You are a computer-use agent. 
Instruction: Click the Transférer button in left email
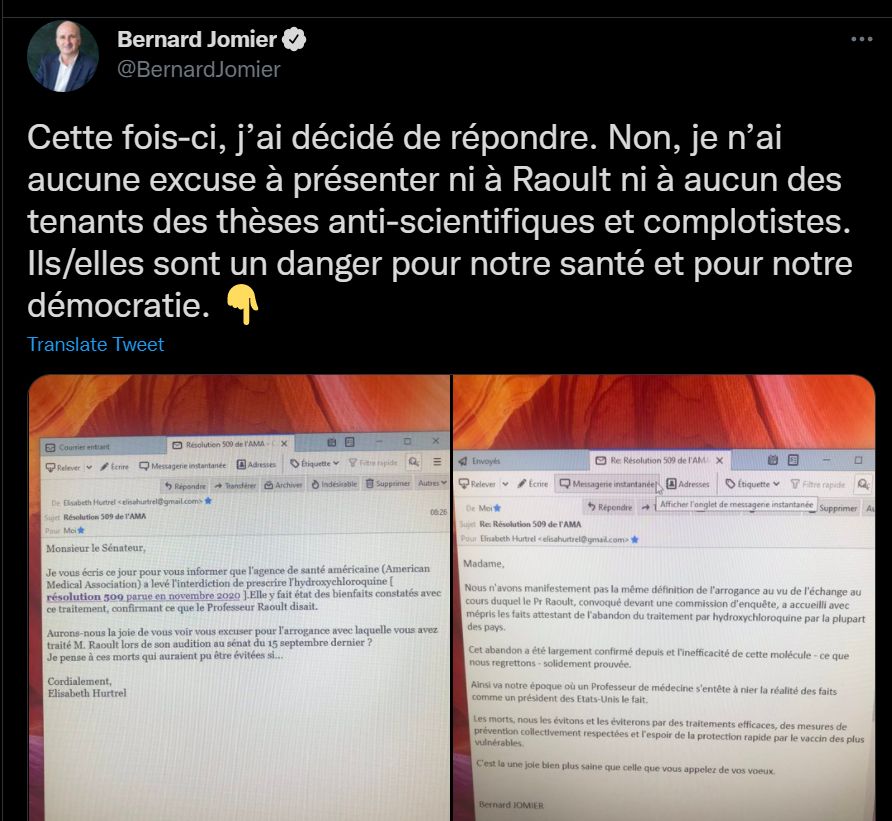point(235,485)
